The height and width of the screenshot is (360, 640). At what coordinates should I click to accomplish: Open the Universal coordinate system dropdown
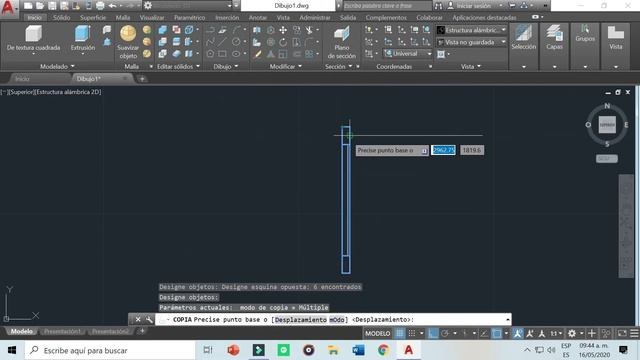pyautogui.click(x=407, y=53)
